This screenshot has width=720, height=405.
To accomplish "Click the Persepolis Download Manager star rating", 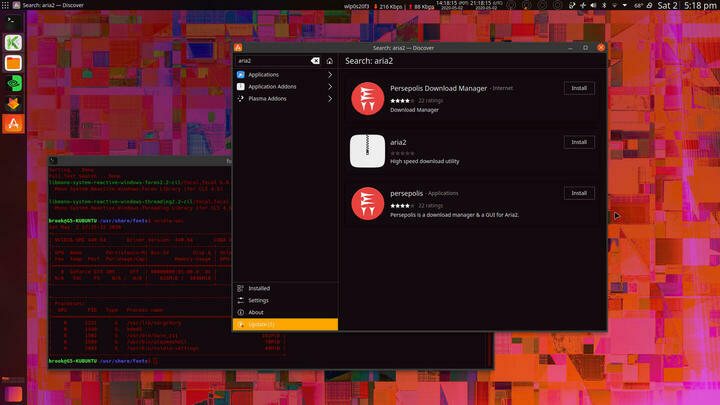I will (402, 101).
